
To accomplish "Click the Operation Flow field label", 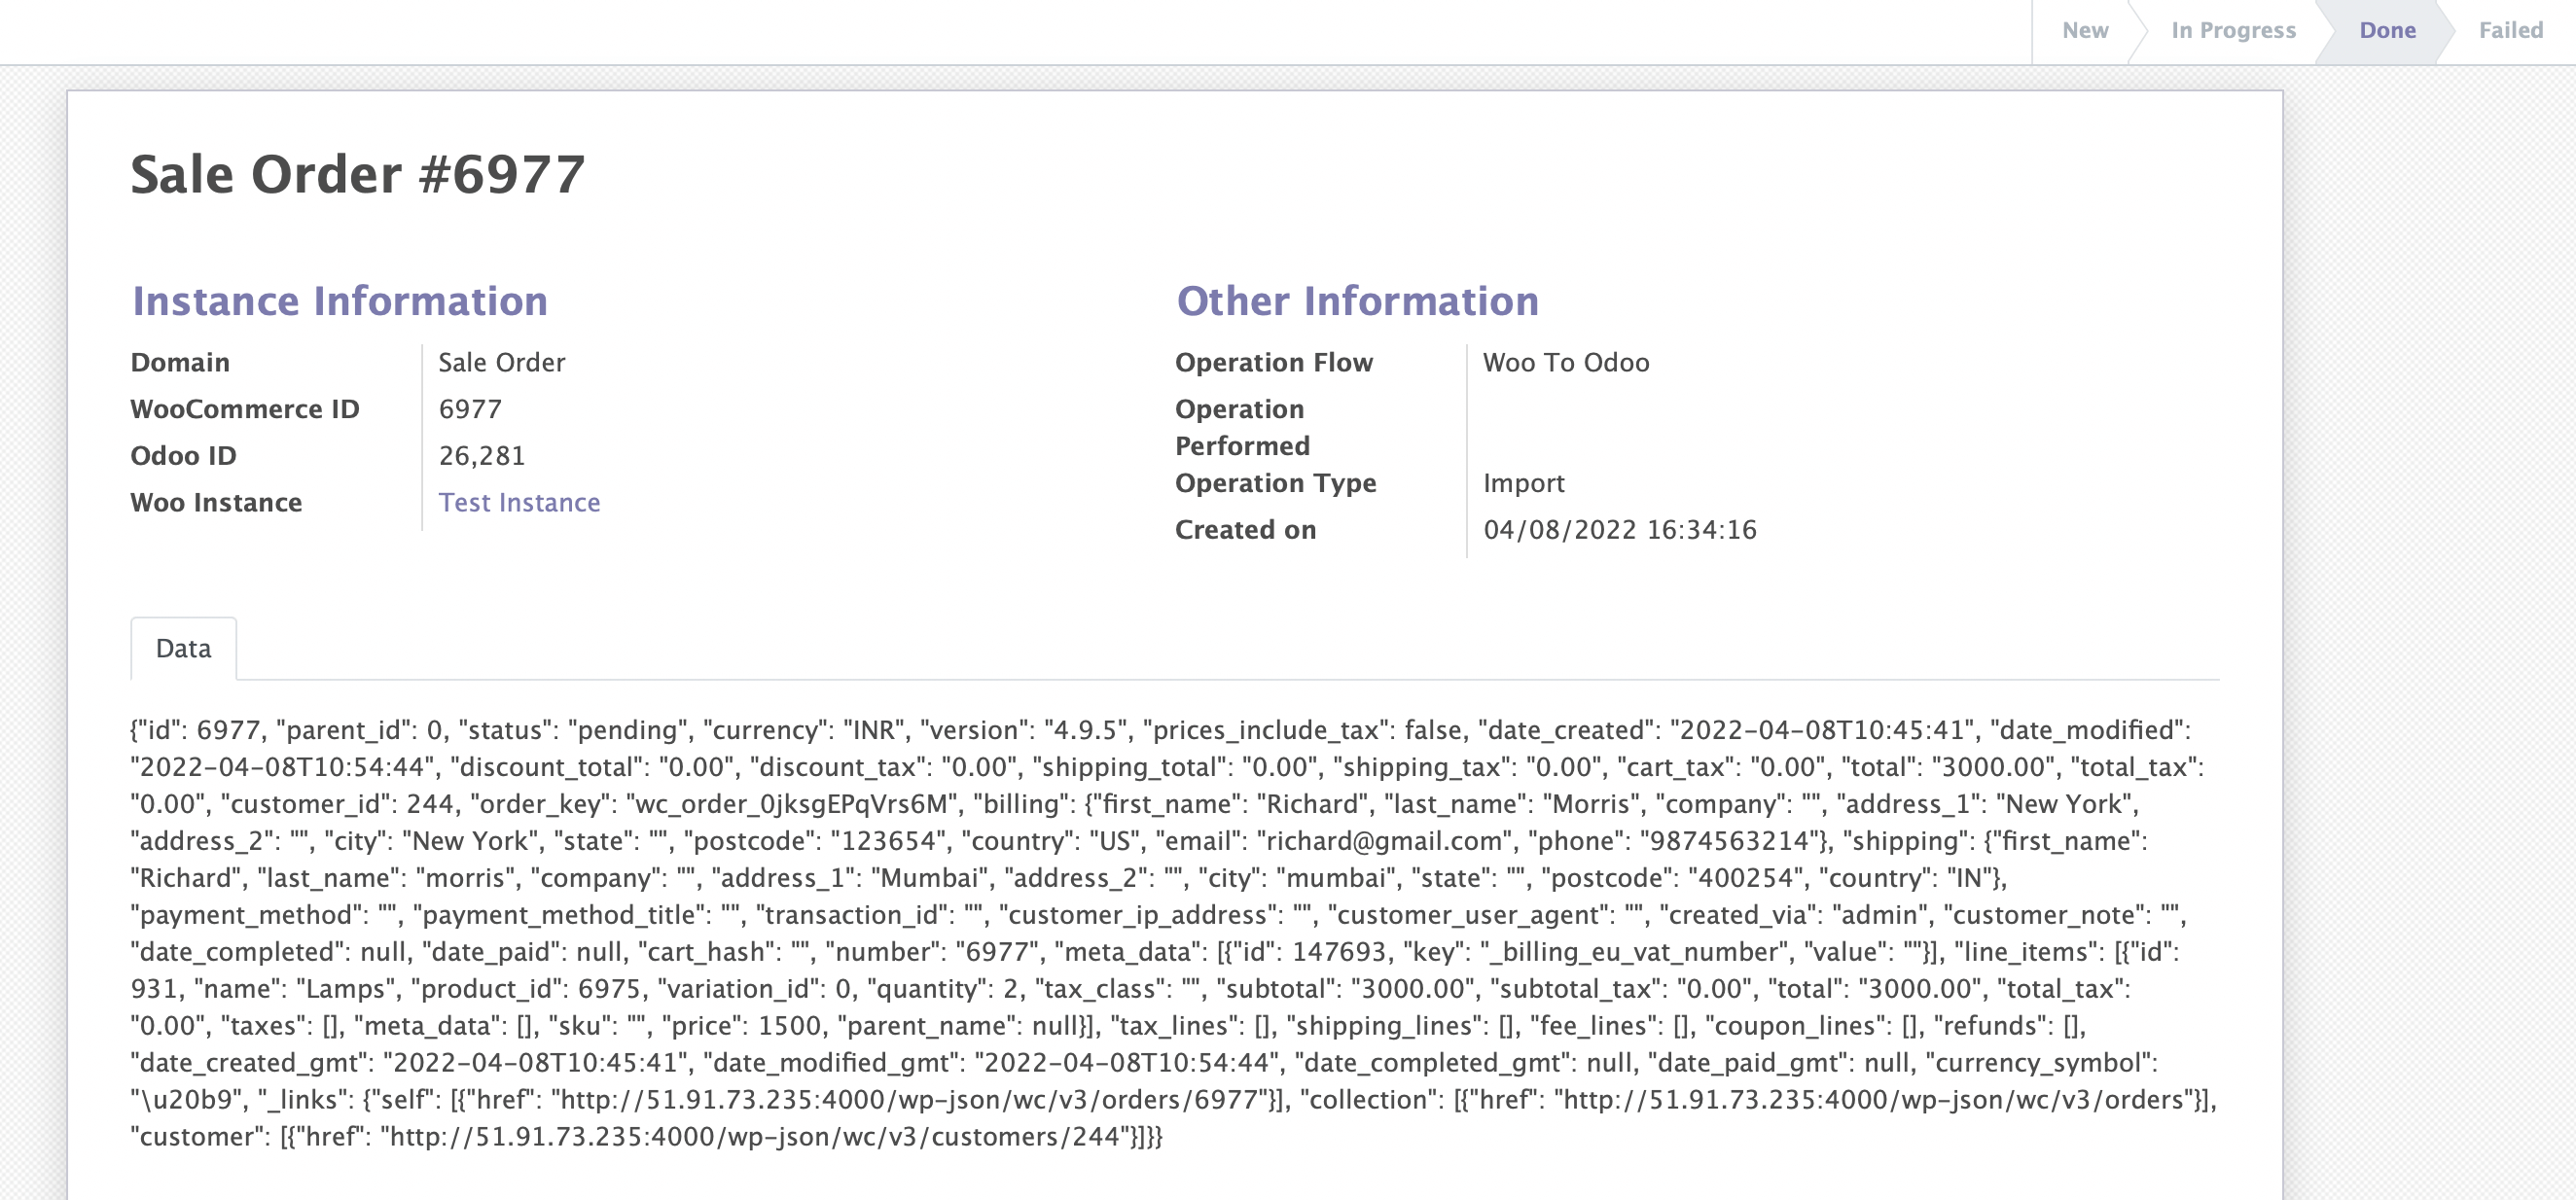I will 1273,362.
